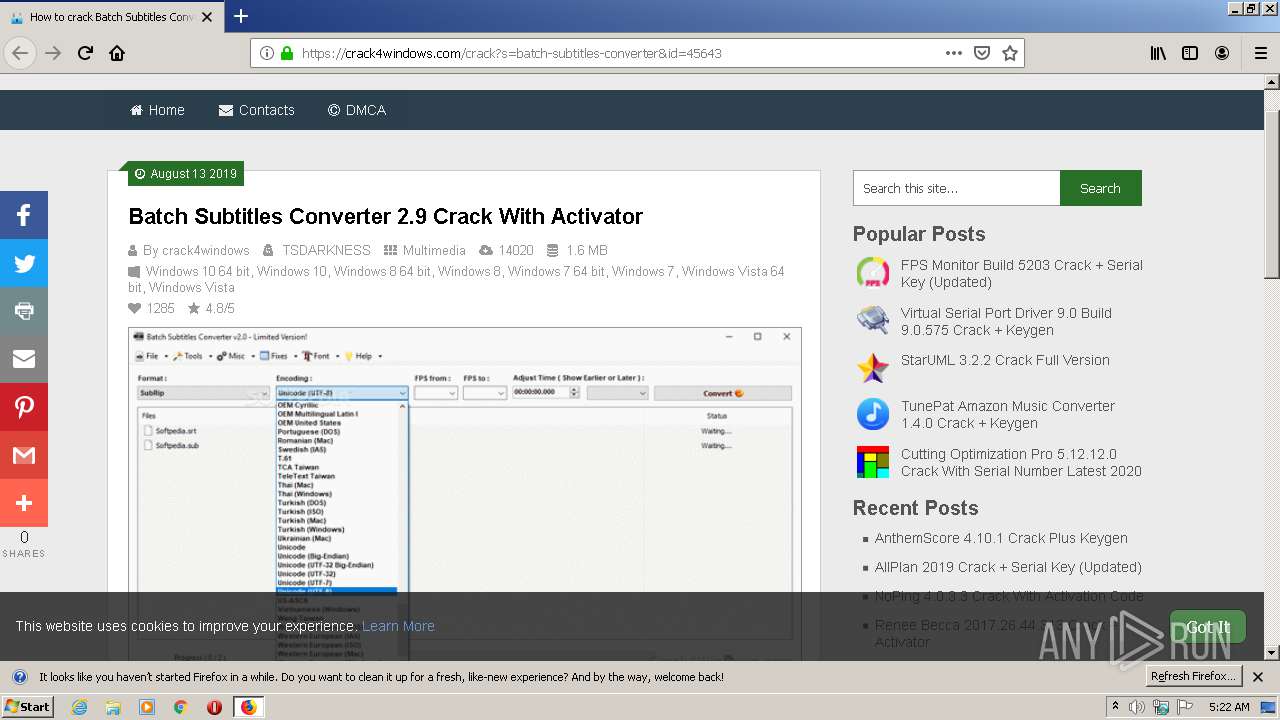Share on Twitter sidebar button
Screen dimensions: 1280x720
pos(24,263)
